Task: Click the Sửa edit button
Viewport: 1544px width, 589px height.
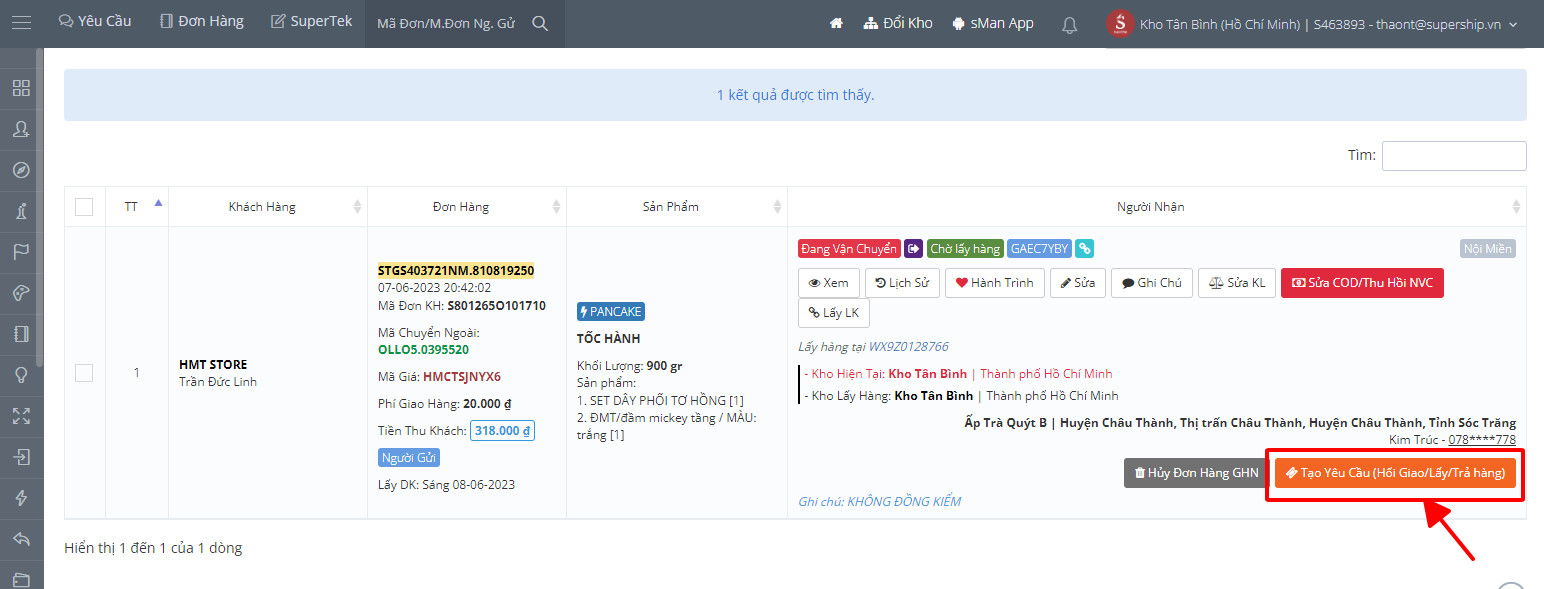Action: [x=1078, y=283]
